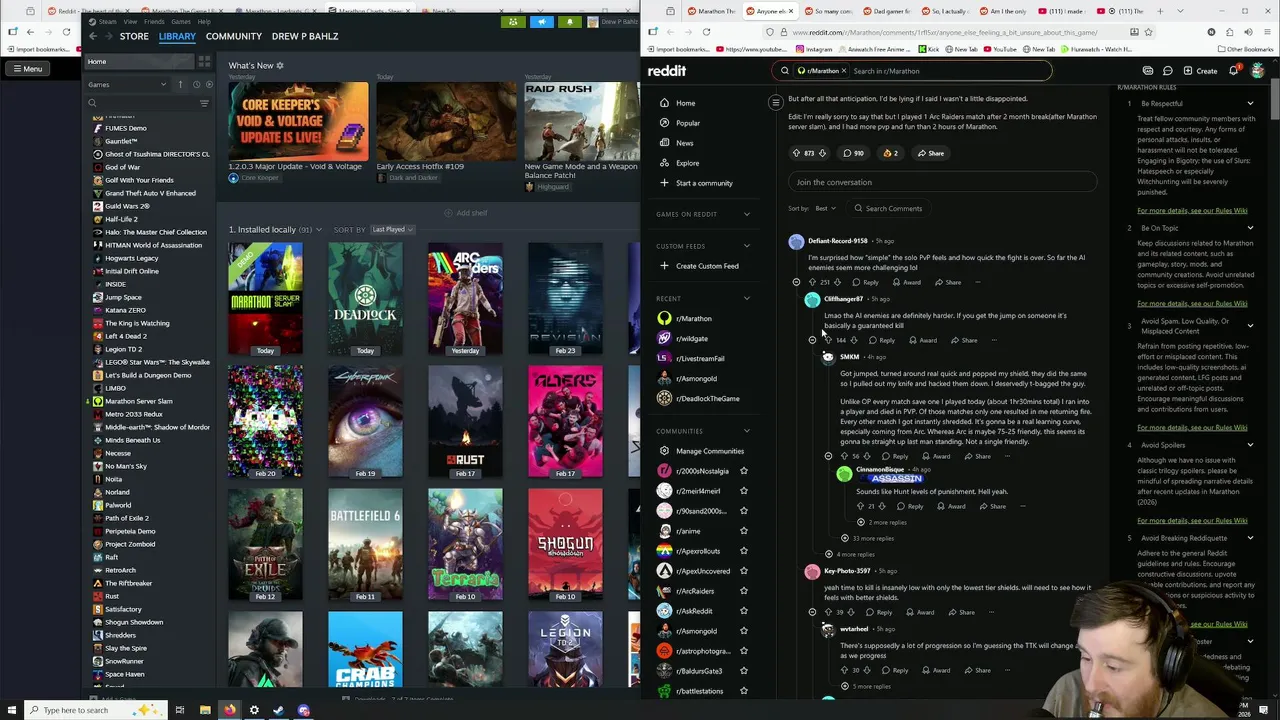Expand Installed locally shelf dropdown
Screen dimensions: 1280x720
[319, 230]
